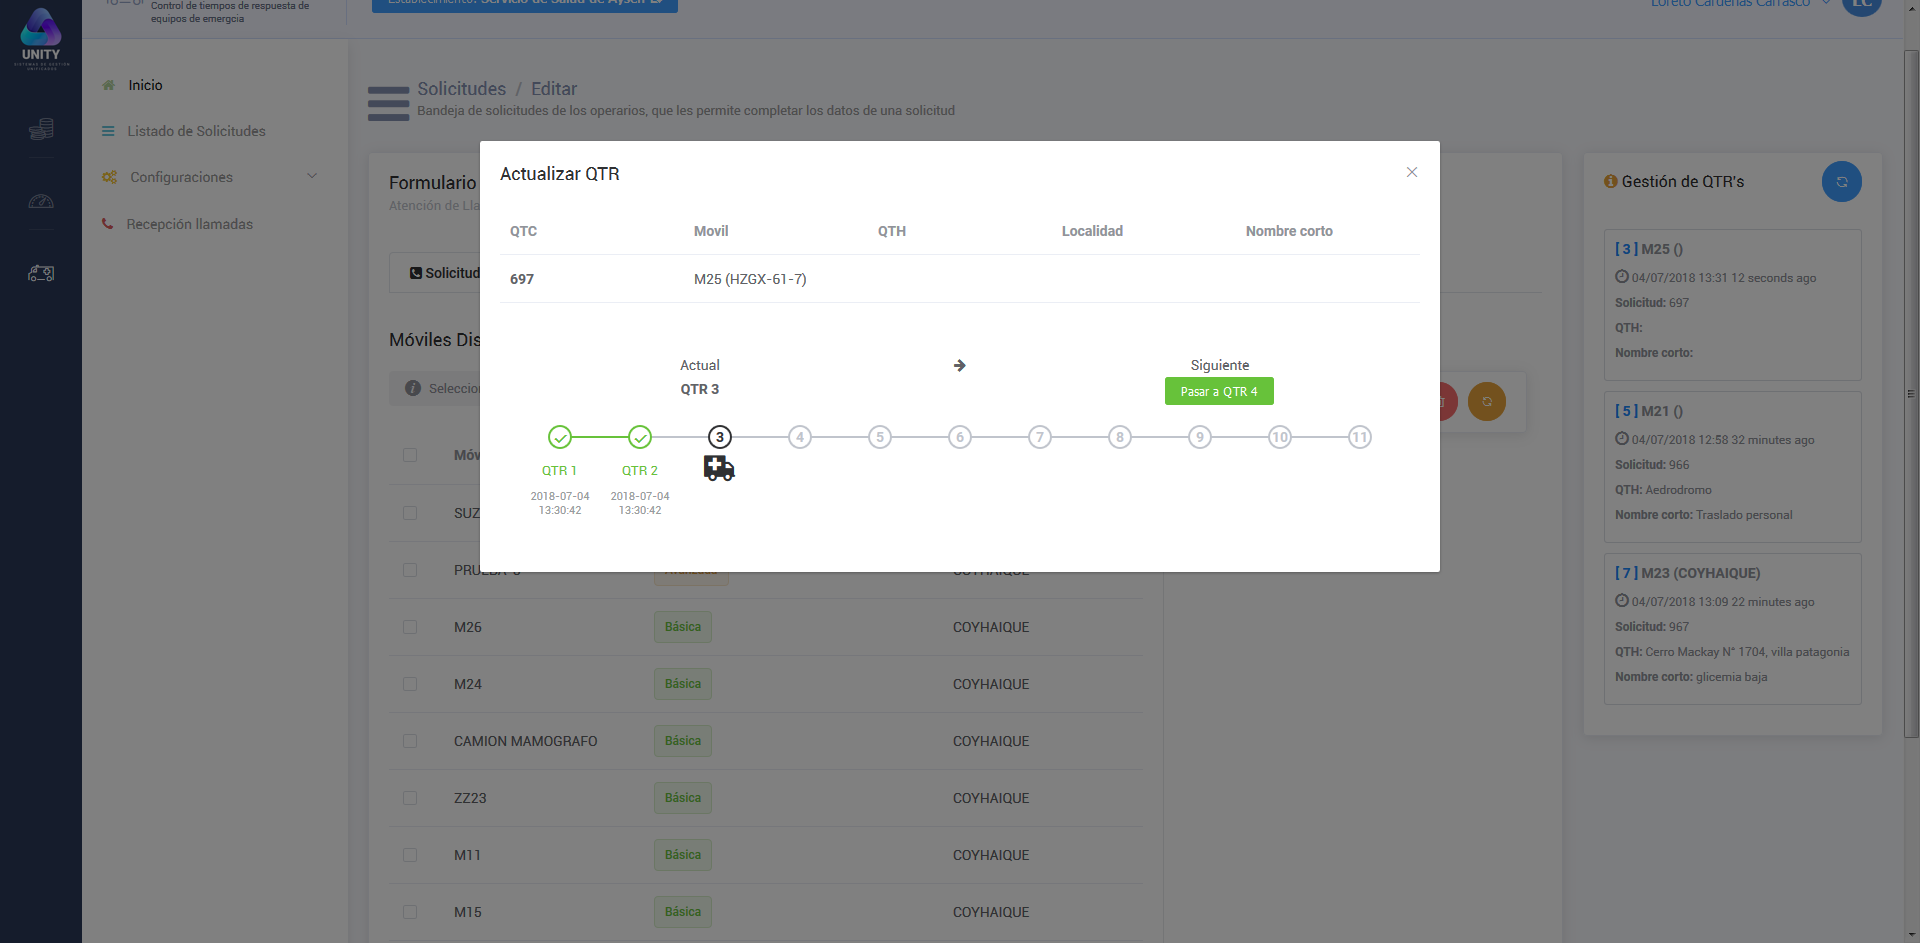Tick the checkbox for CAMION MAMOGRAFO
Image resolution: width=1920 pixels, height=943 pixels.
[x=410, y=741]
